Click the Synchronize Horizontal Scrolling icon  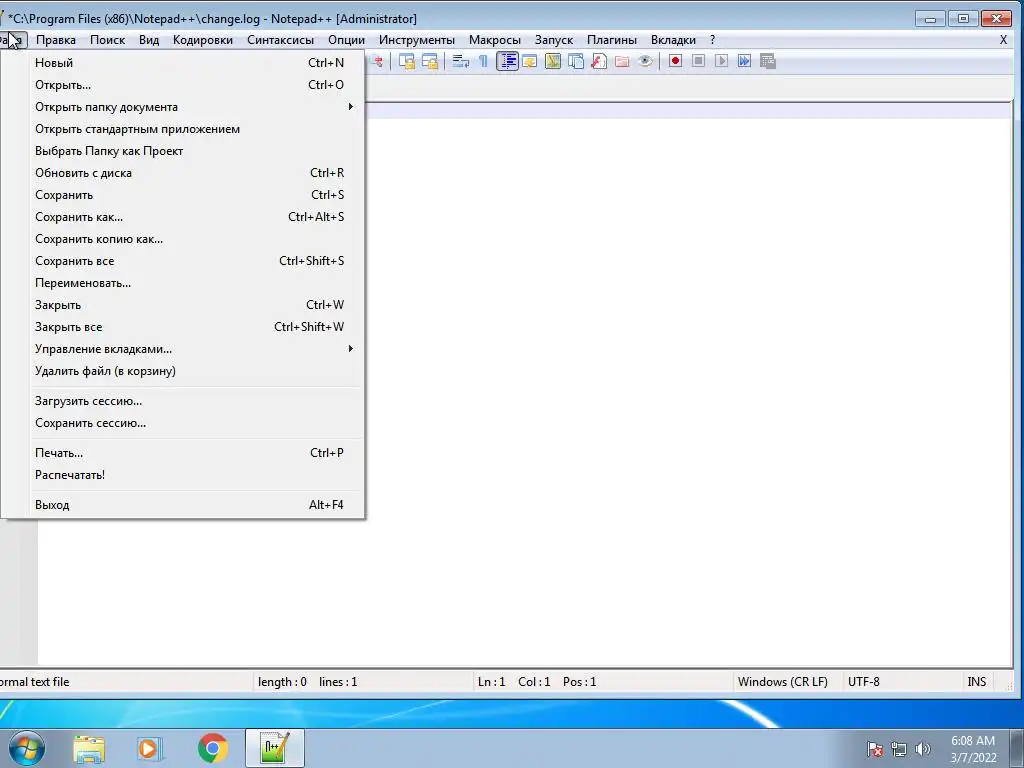pyautogui.click(x=430, y=61)
